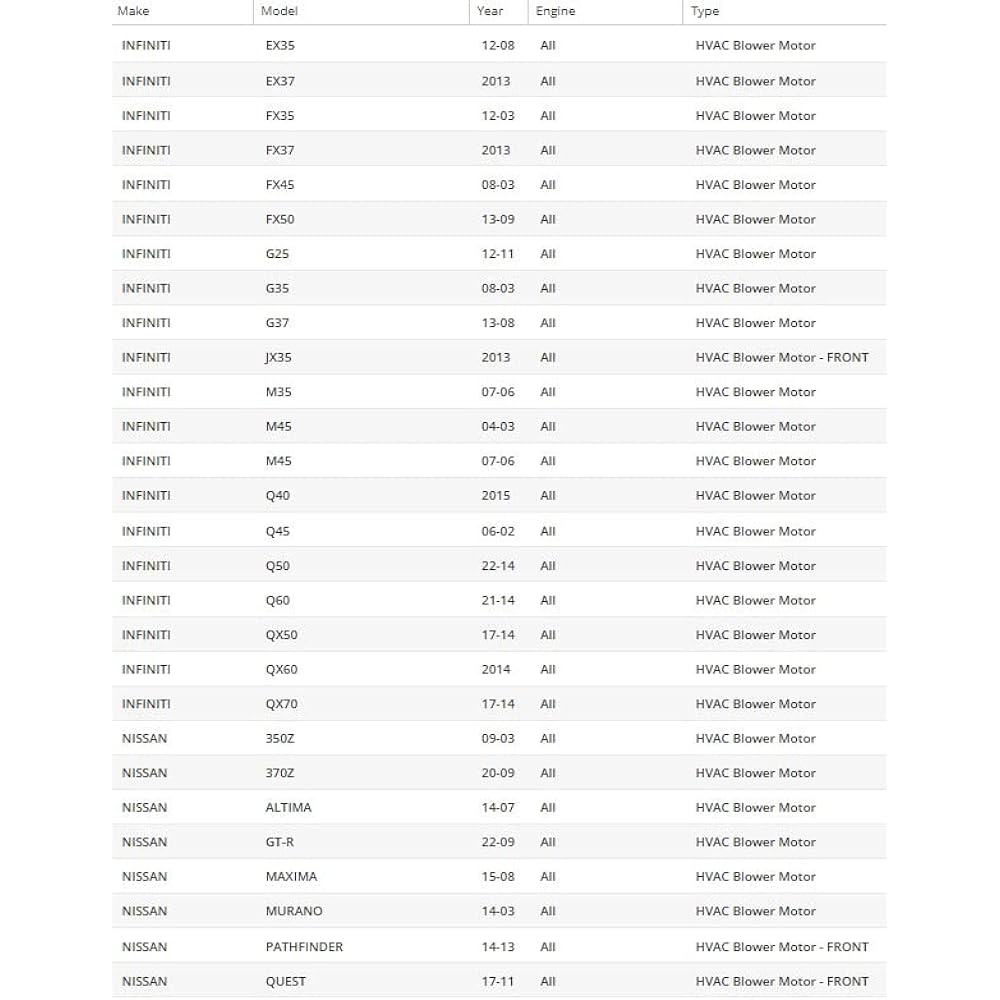
Task: Select the NISSAN 370Z row
Action: coord(499,773)
